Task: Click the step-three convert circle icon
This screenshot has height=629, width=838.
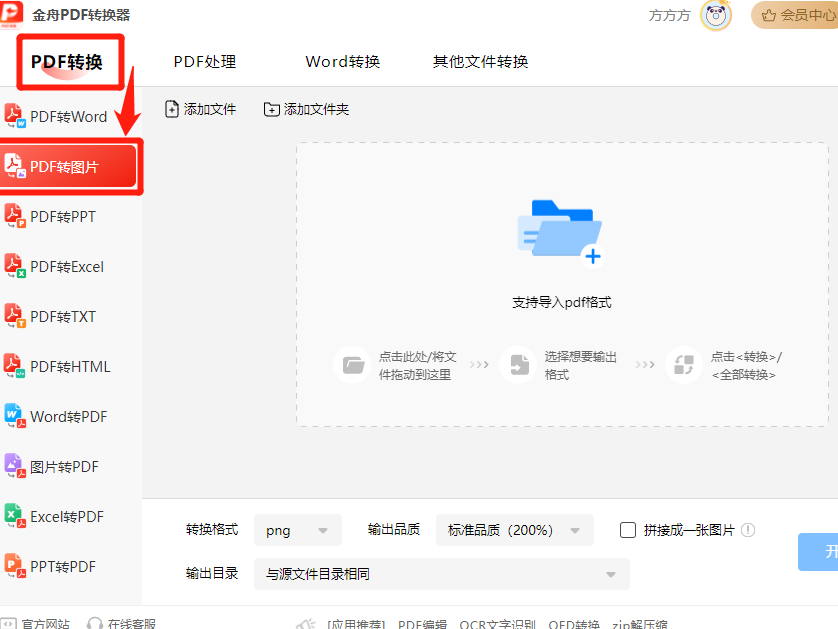Action: pos(684,365)
